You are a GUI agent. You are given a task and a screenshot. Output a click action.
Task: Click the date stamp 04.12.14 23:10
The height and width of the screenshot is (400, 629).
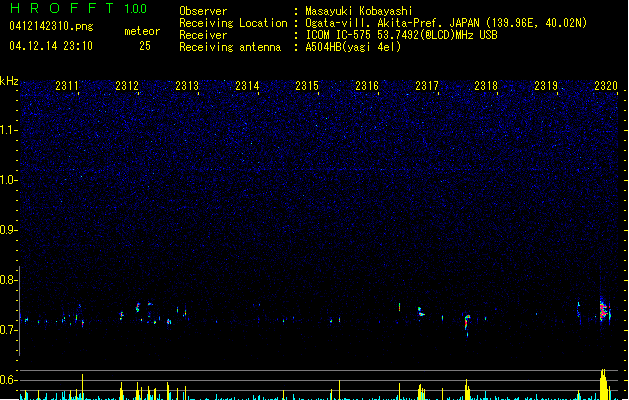tap(51, 46)
